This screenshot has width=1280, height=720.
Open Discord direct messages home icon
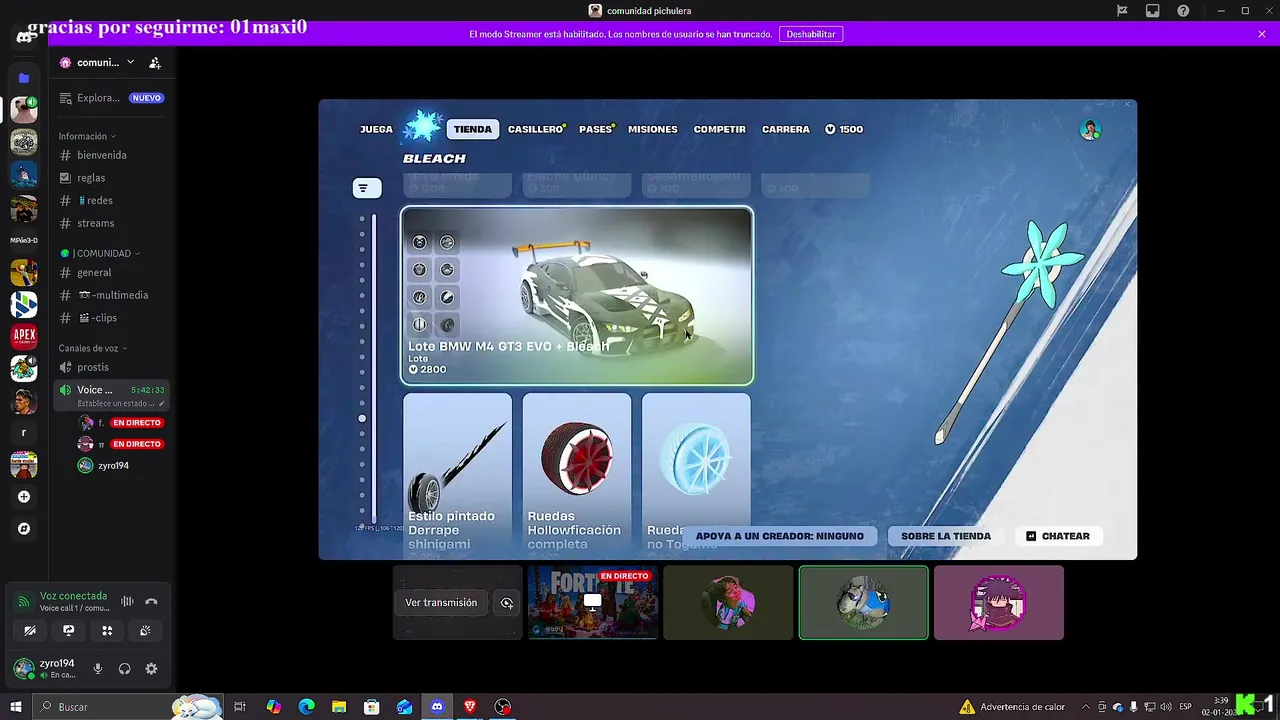(24, 38)
